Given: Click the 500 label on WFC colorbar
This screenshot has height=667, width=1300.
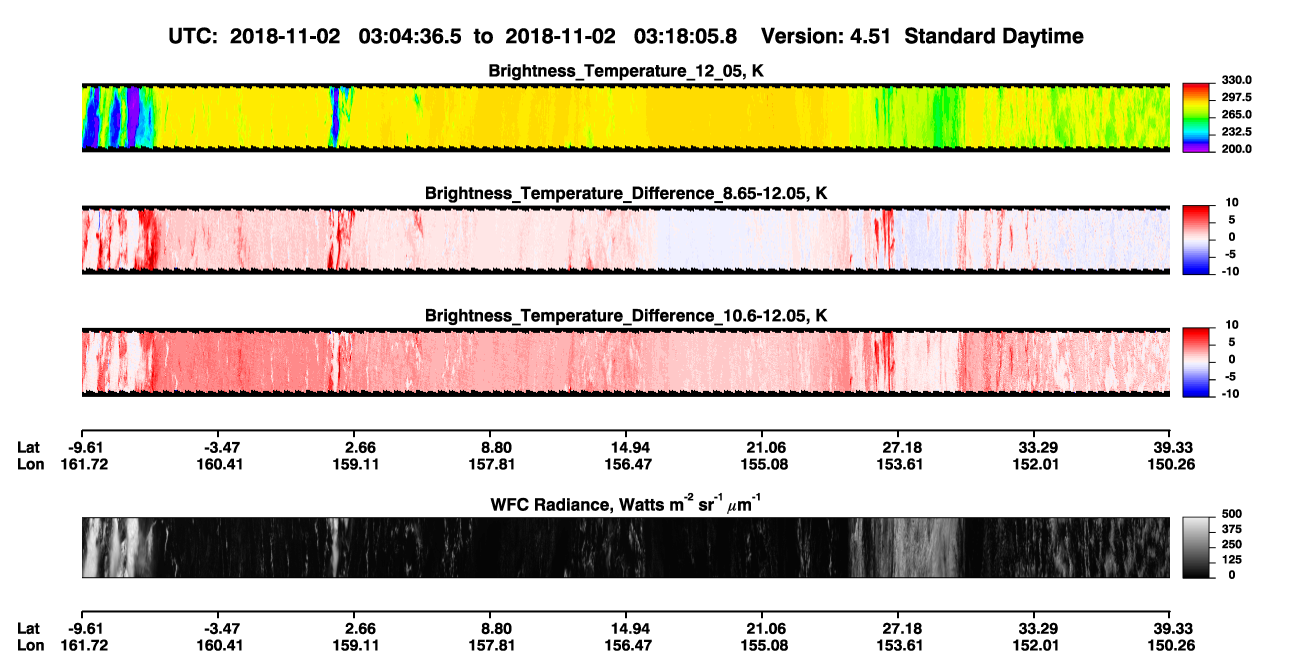Looking at the screenshot, I should 1233,515.
